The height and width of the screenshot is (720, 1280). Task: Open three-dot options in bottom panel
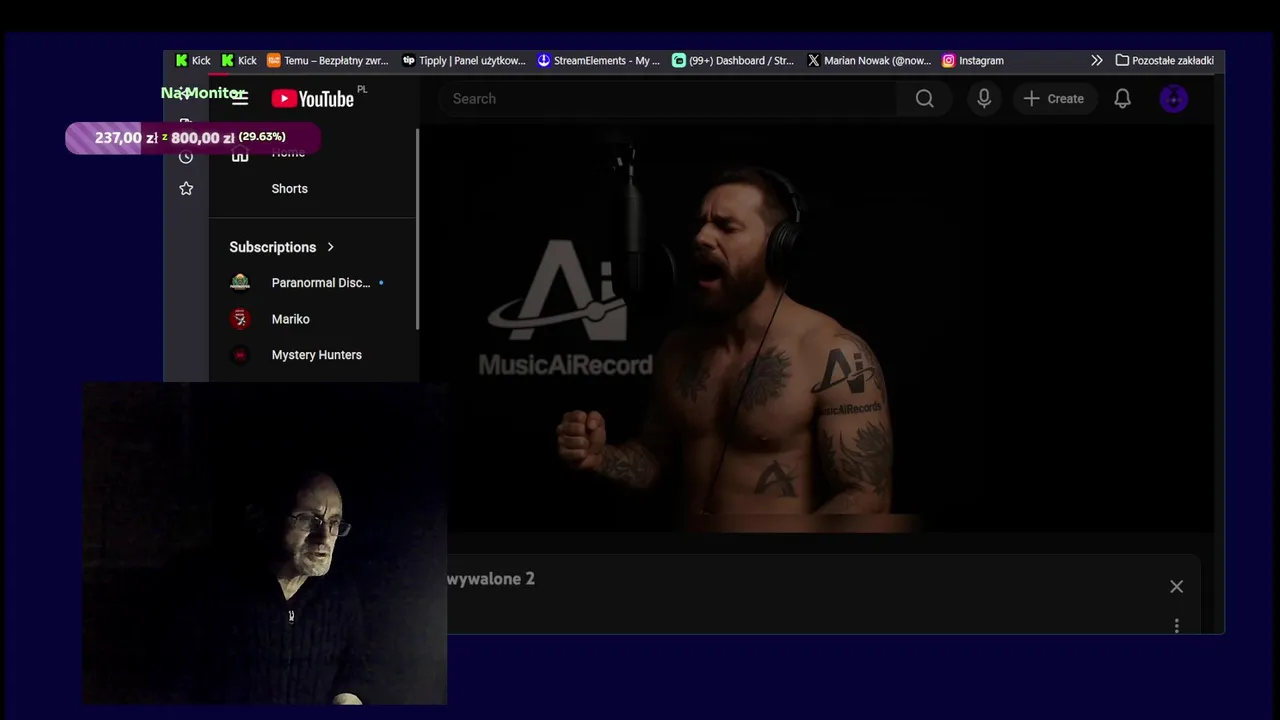tap(1176, 626)
